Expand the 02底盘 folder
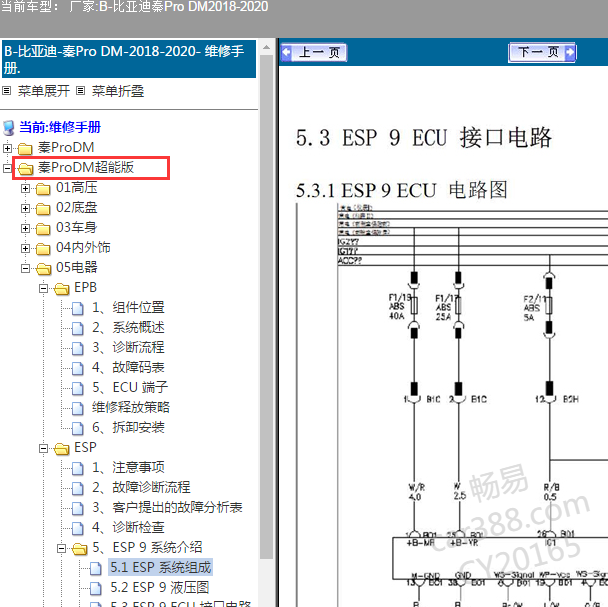This screenshot has width=608, height=607. pos(25,209)
